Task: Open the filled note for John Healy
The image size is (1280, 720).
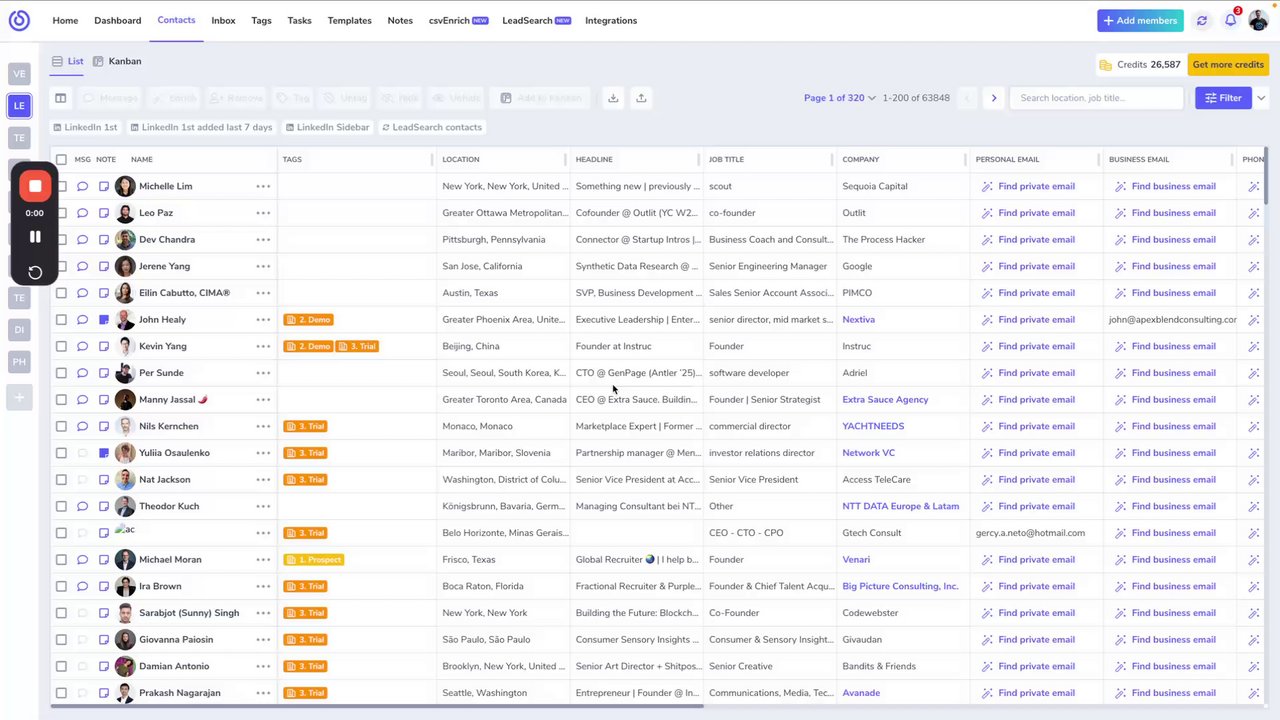Action: click(104, 320)
